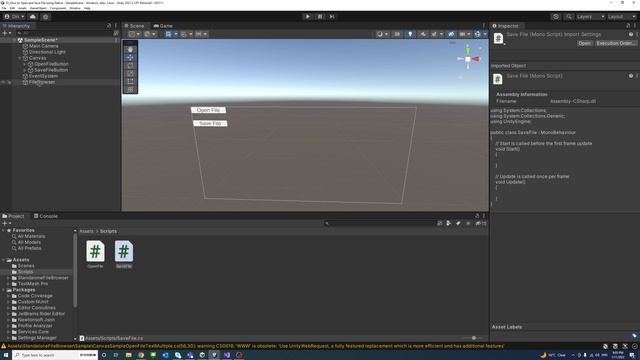
Task: Open the Component menu
Action: pyautogui.click(x=58, y=8)
